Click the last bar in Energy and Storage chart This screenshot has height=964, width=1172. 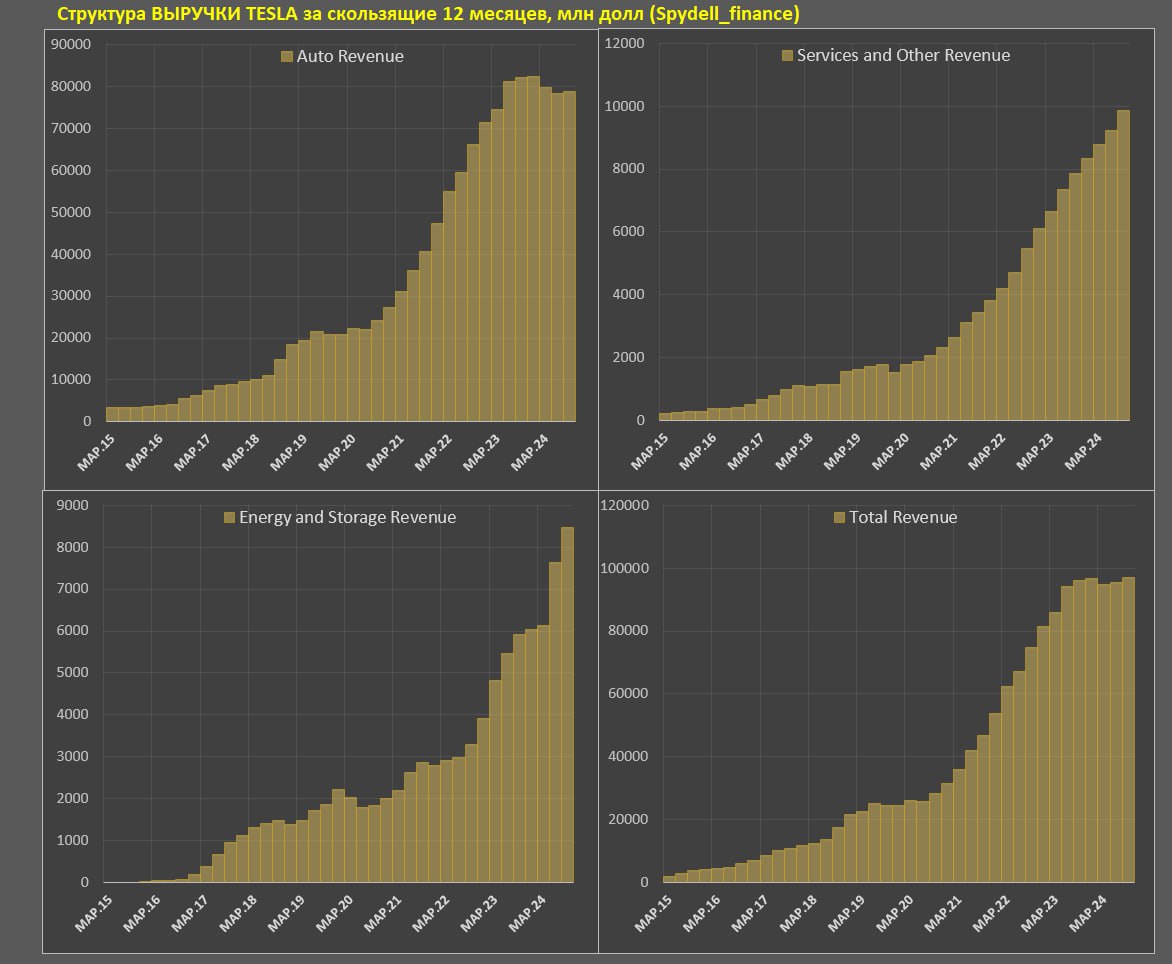click(567, 705)
